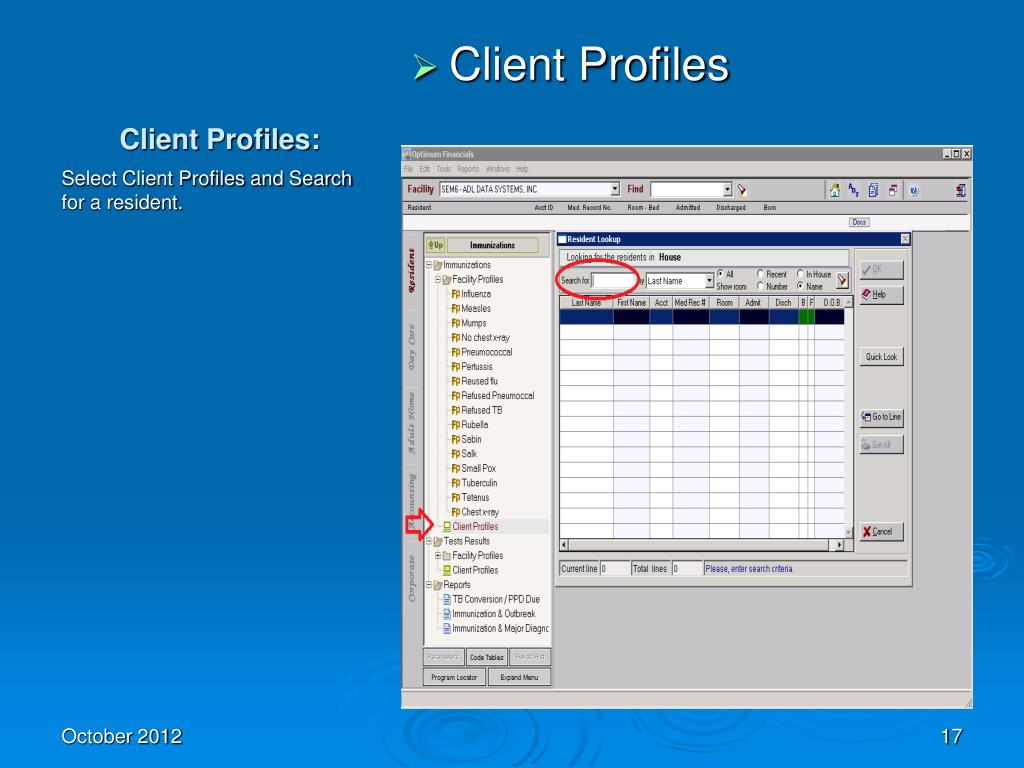Select the Number radio button
This screenshot has width=1024, height=768.
pos(760,286)
